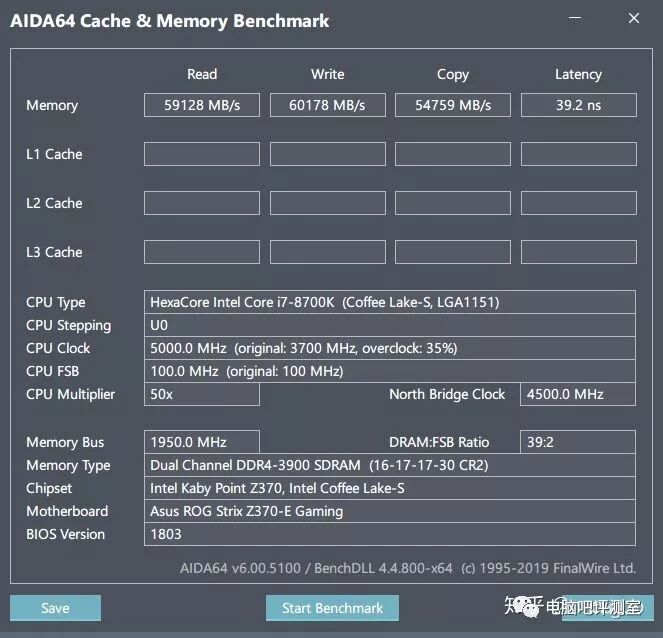The image size is (663, 638).
Task: Click Memory Bus value 1950.0 MHz
Action: pos(202,442)
